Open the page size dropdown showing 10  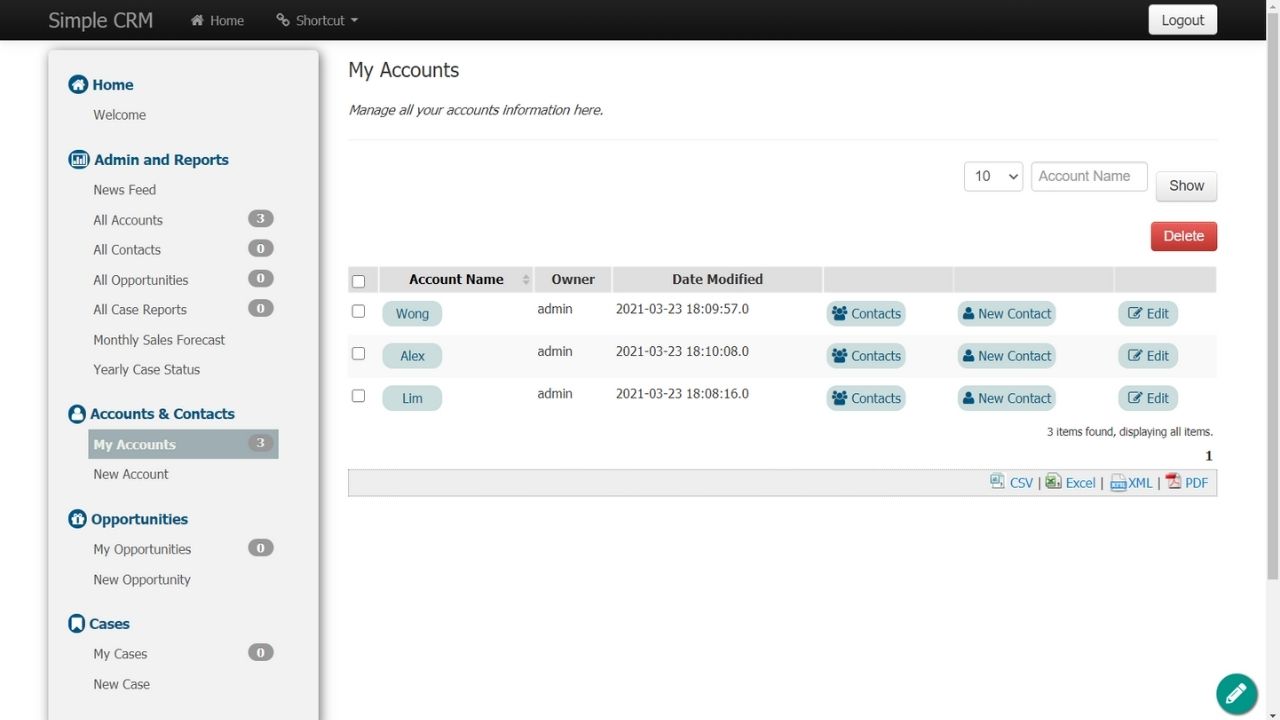point(992,176)
